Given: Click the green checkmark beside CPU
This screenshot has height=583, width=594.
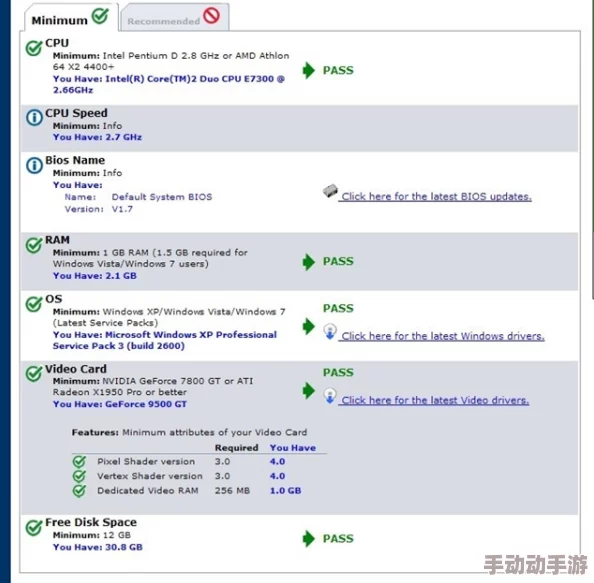Looking at the screenshot, I should [x=34, y=48].
